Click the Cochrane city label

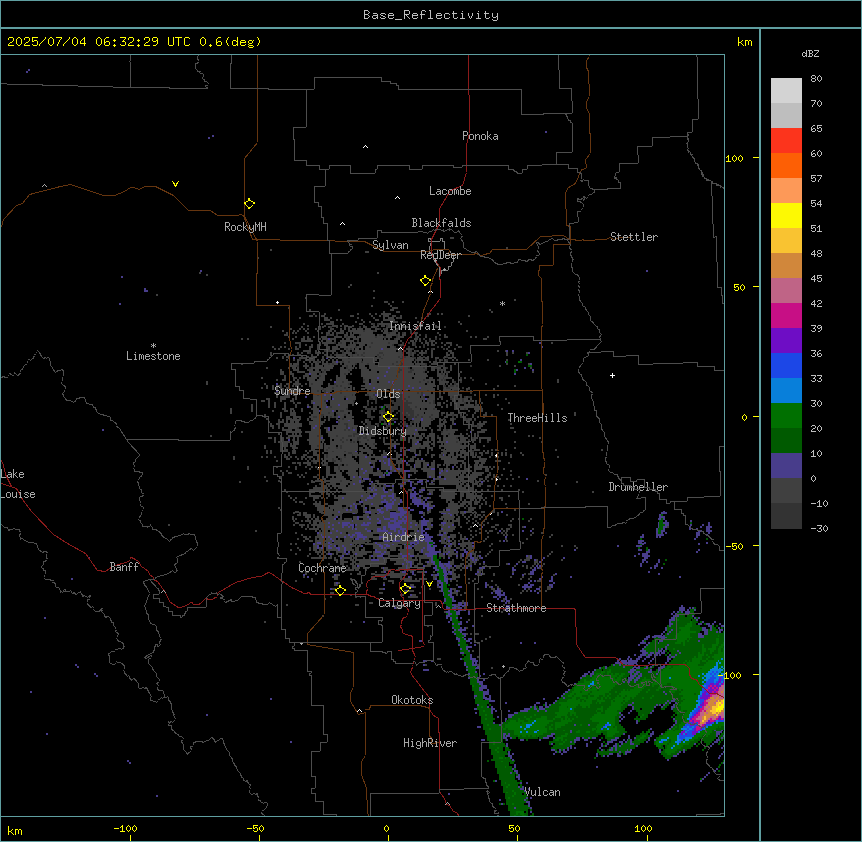(x=322, y=568)
